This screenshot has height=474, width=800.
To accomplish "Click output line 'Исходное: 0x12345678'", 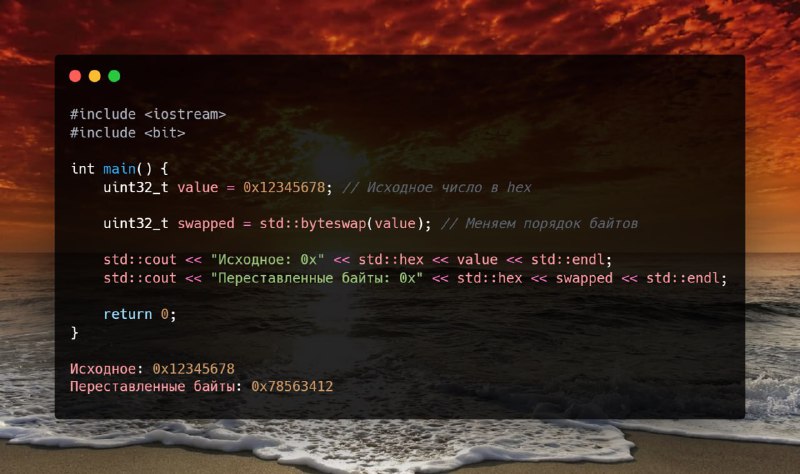I will point(152,368).
